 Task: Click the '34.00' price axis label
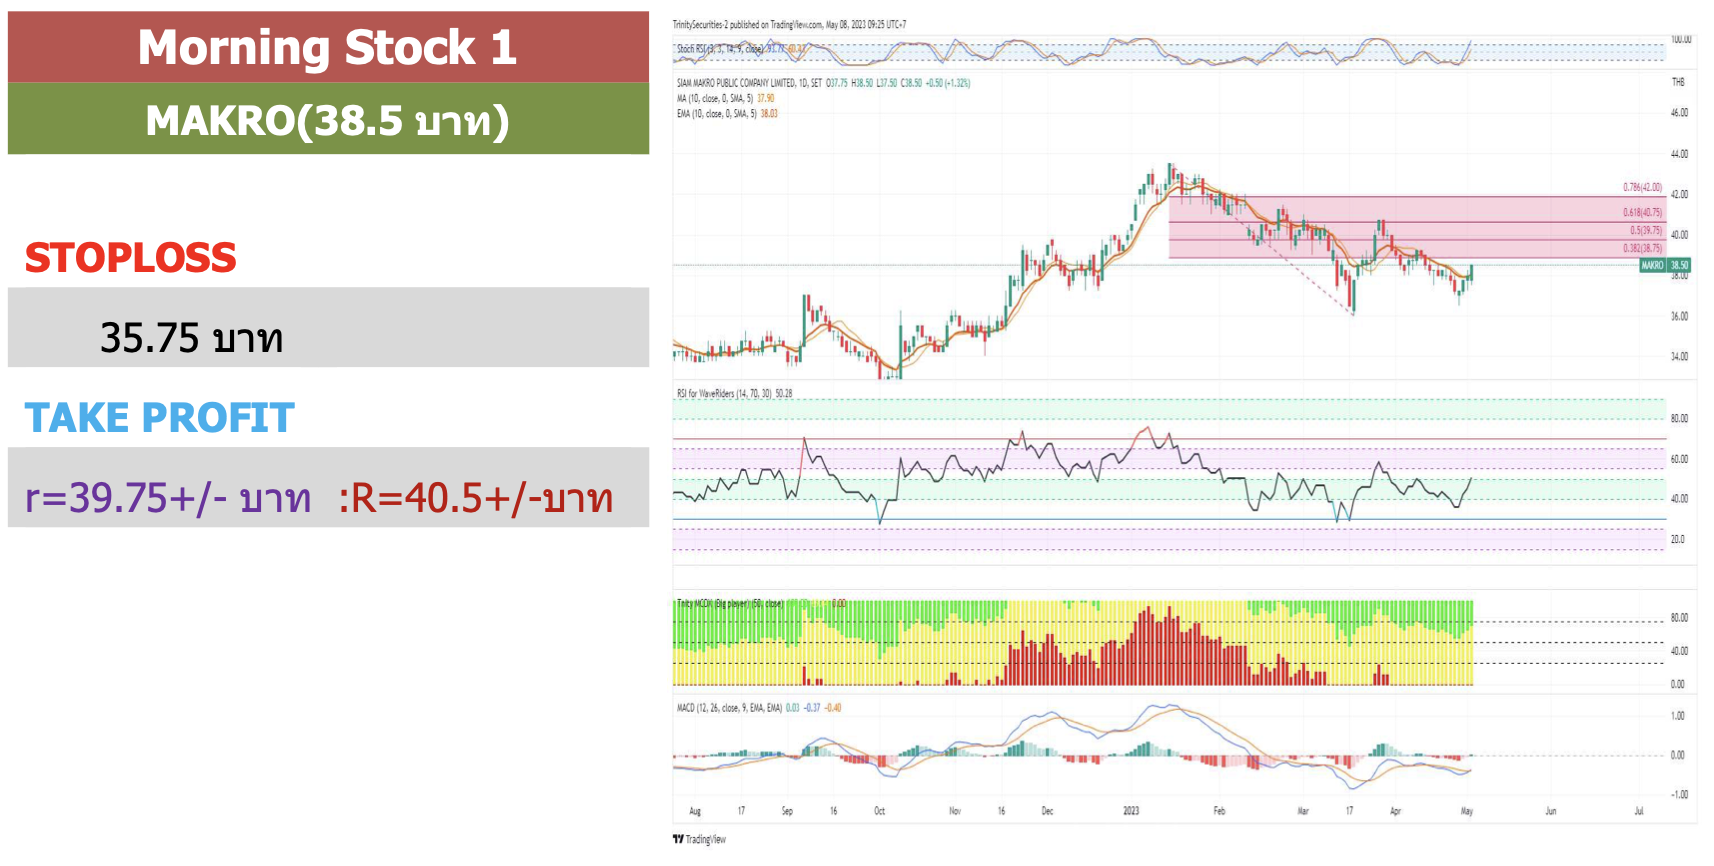(1679, 356)
